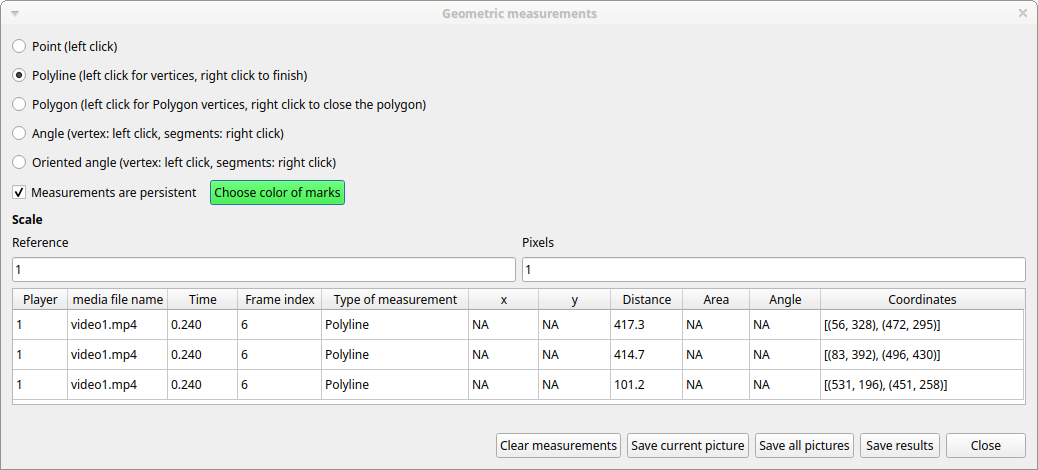
Task: Open the window menu arrow in title bar
Action: click(15, 13)
